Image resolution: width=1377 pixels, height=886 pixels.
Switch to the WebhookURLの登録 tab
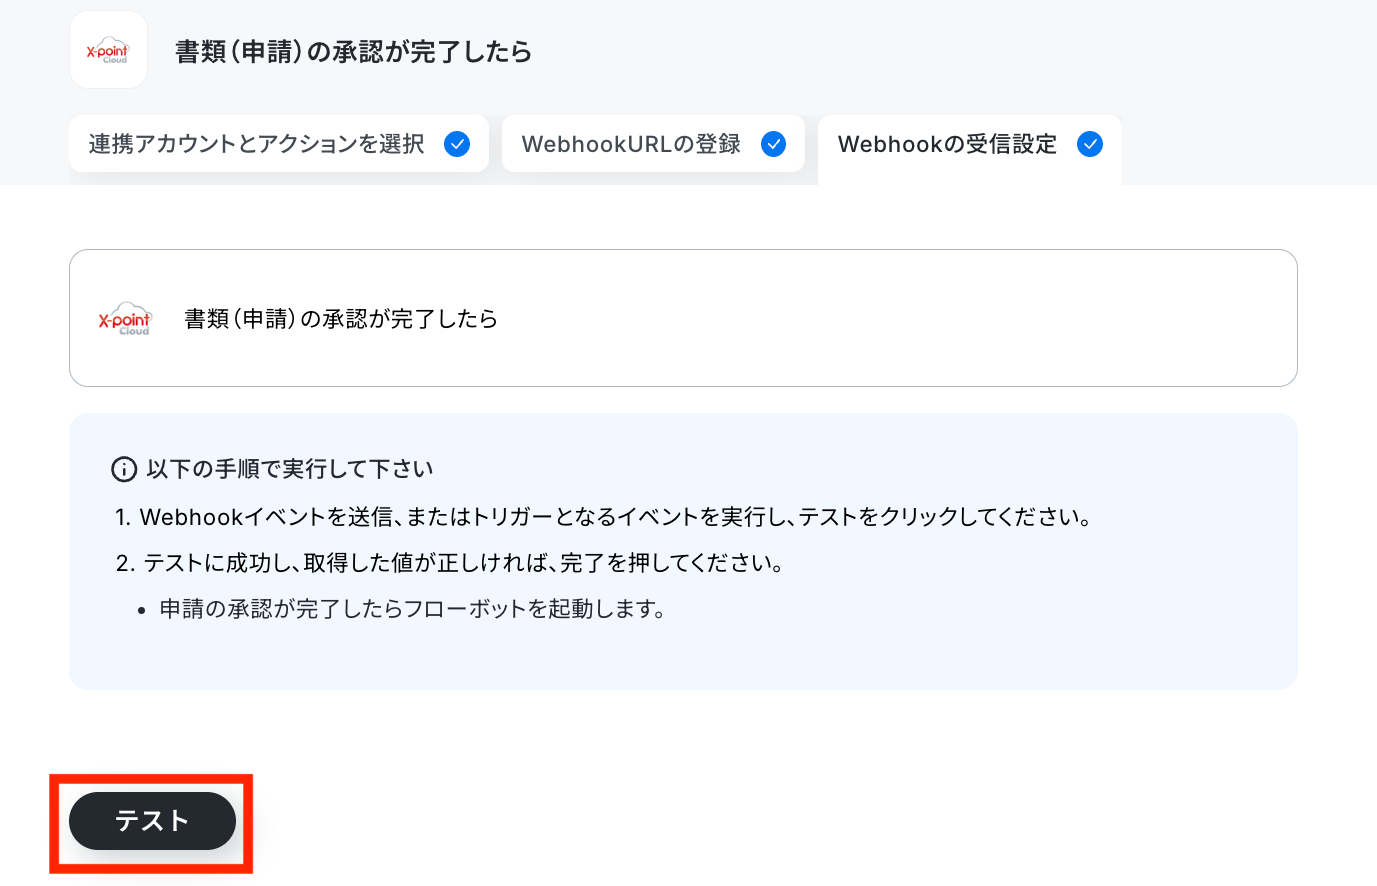(x=653, y=144)
